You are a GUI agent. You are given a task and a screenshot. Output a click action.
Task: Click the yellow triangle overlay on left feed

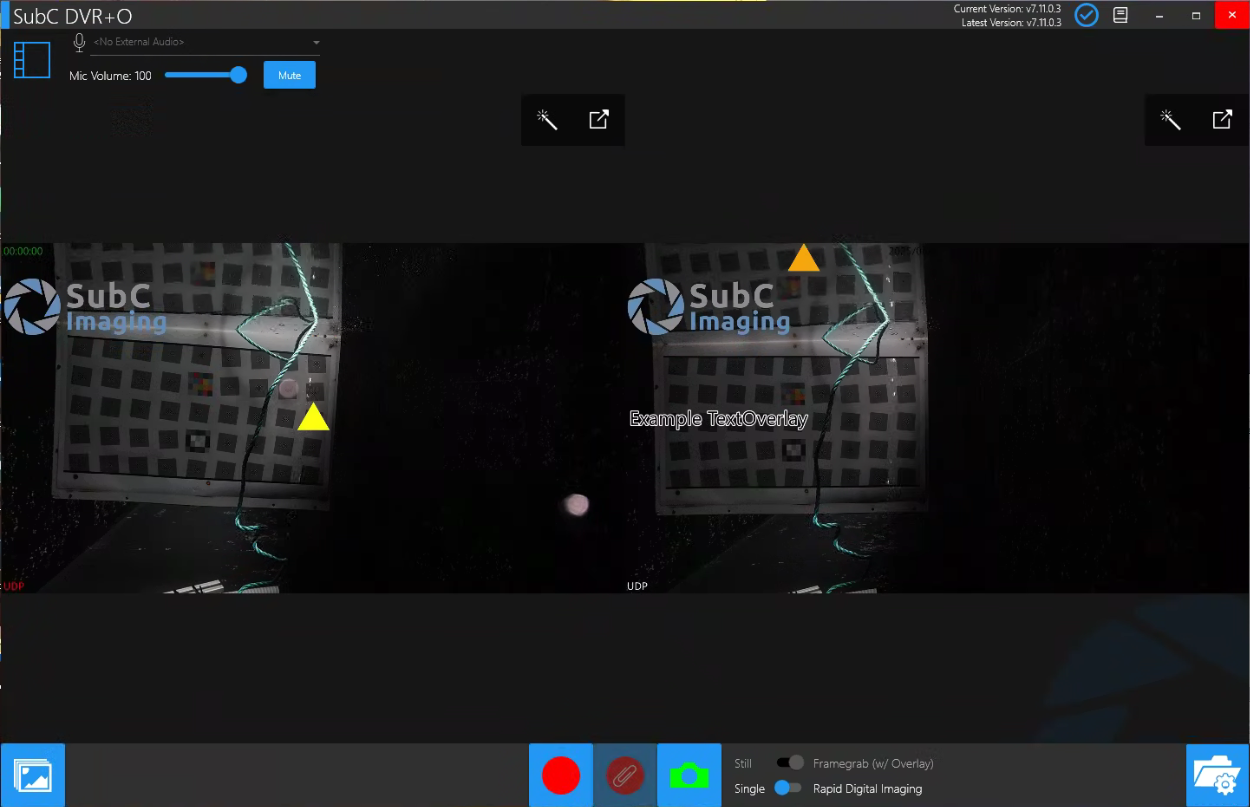point(313,418)
